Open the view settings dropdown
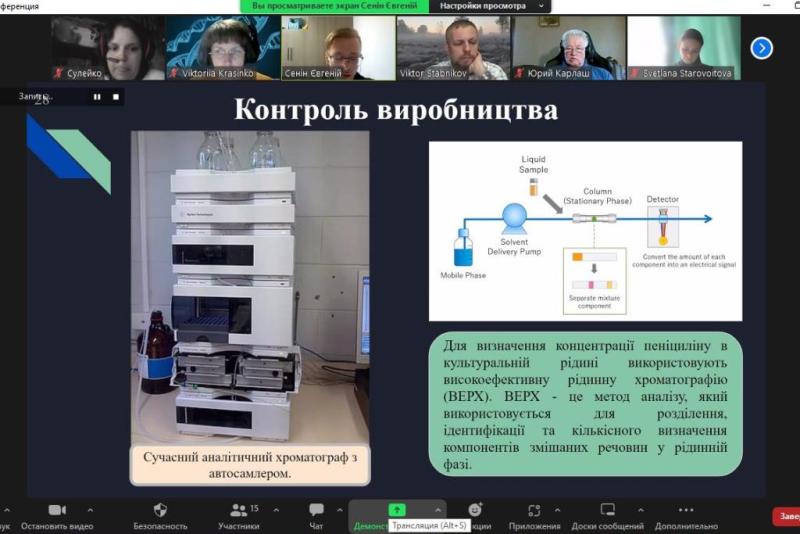 pos(491,6)
